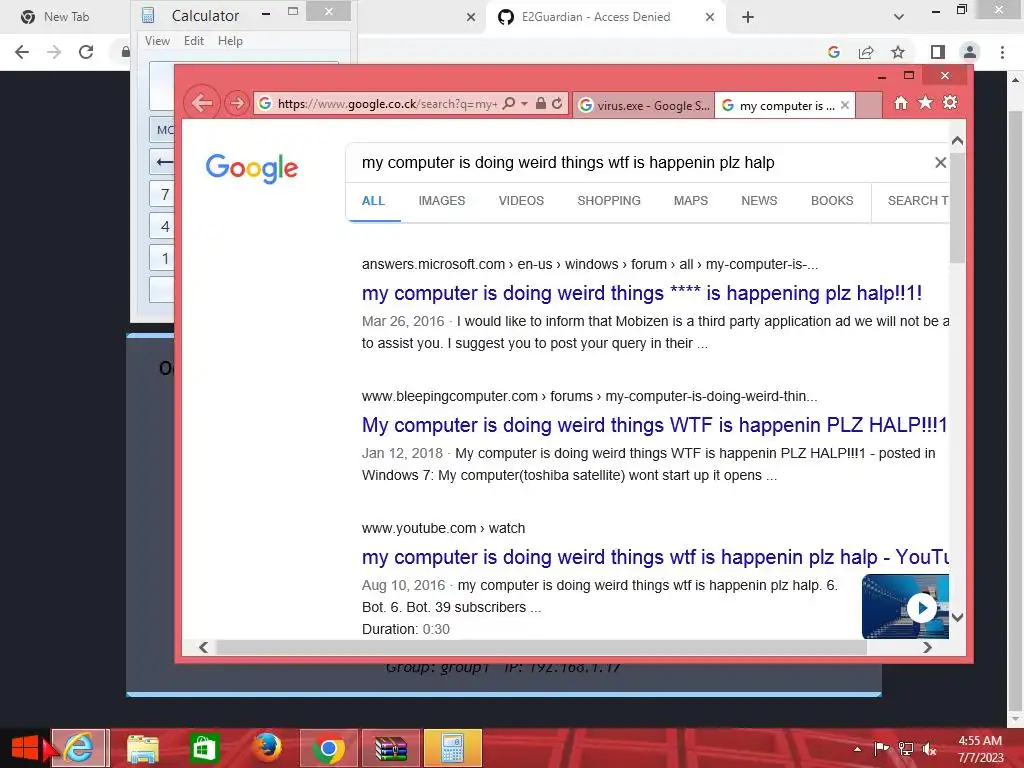Screen dimensions: 1024x768
Task: Click Calculator key 4
Action: (163, 226)
